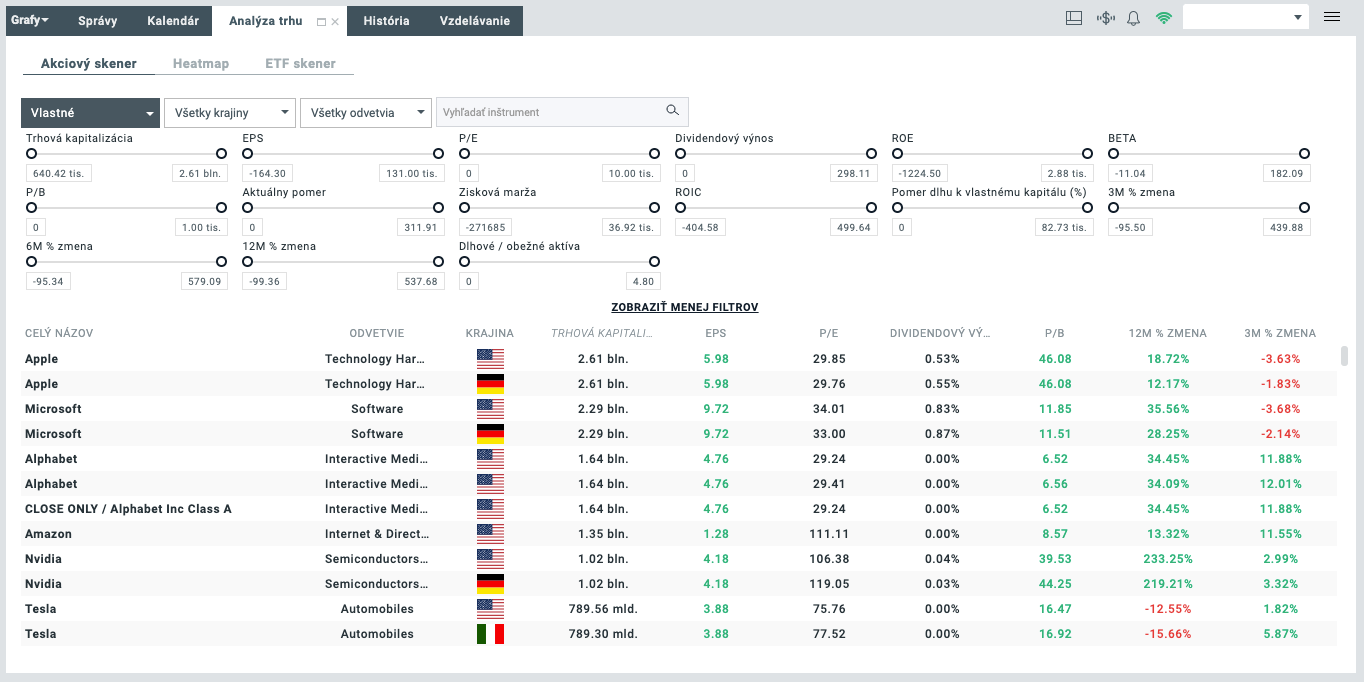
Task: Open the Všetky odvetvia dropdown
Action: 365,113
